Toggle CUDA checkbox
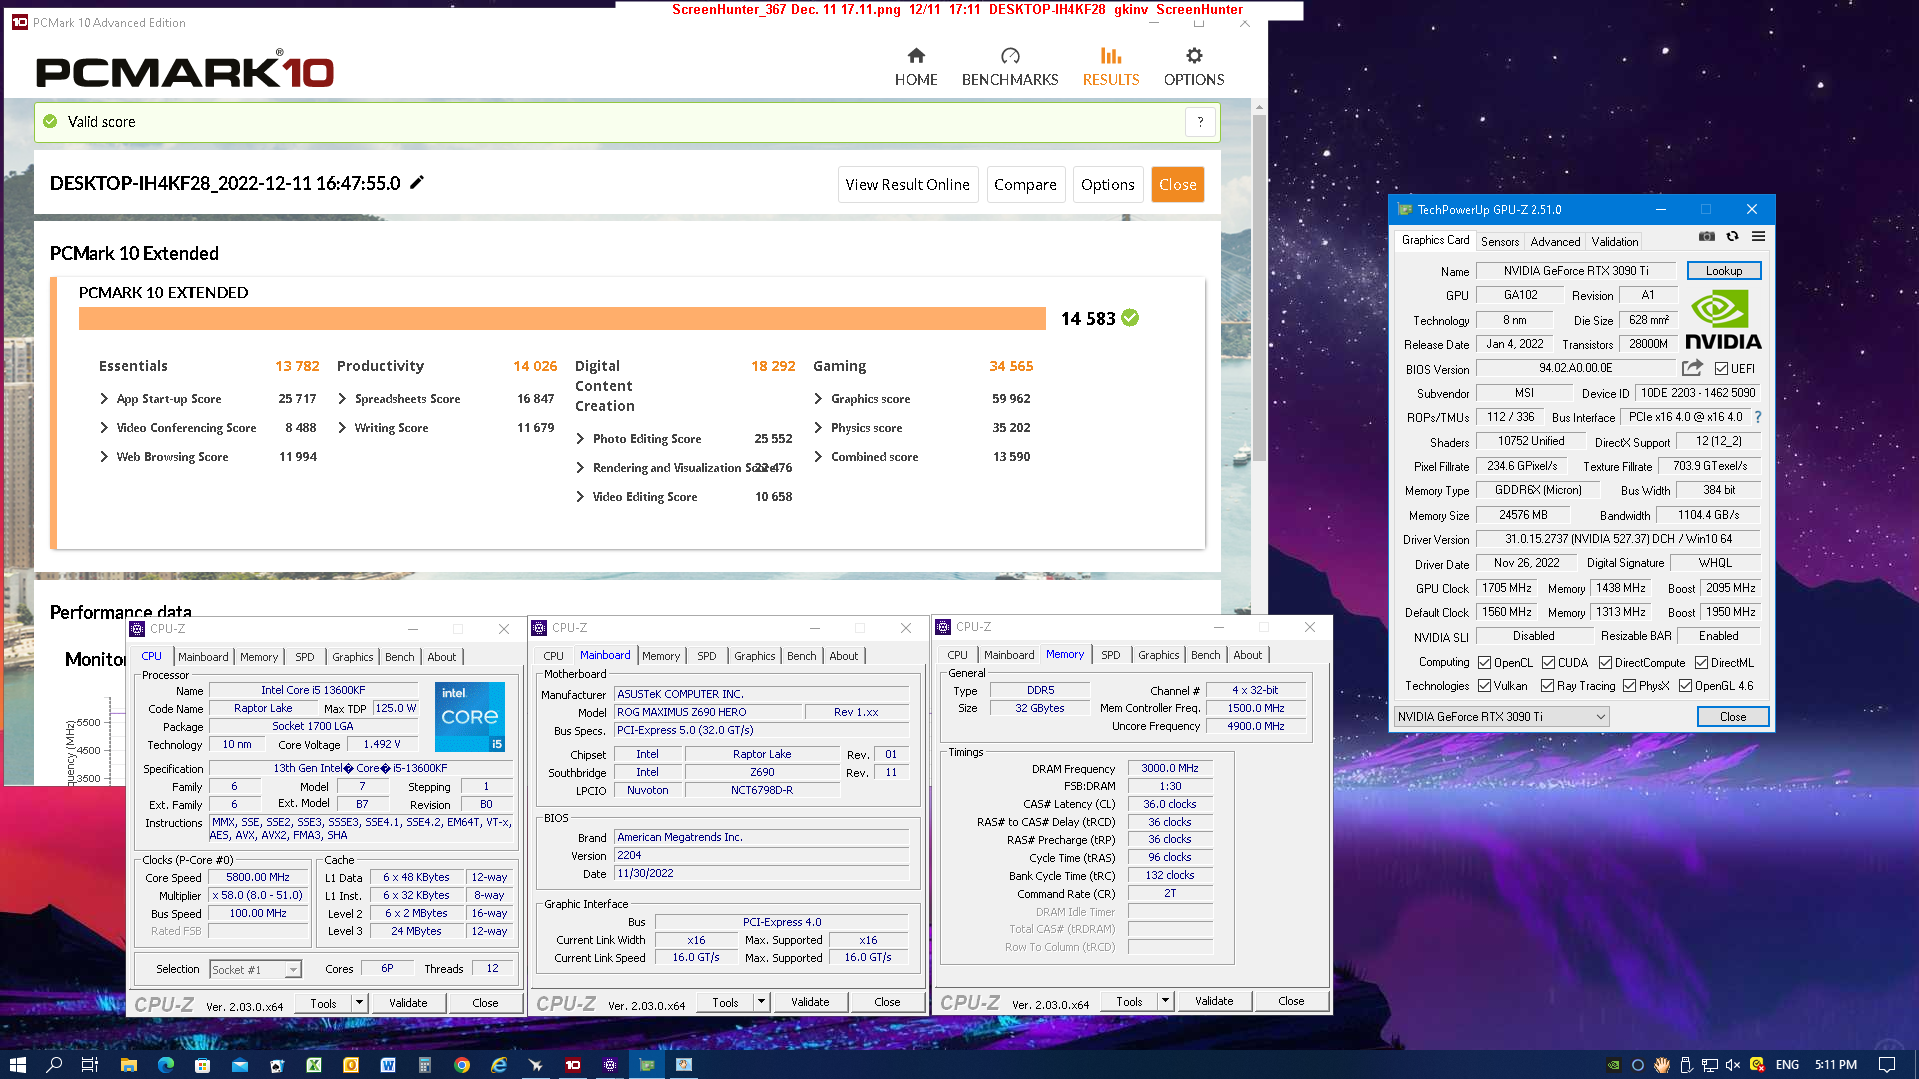Viewport: 1919px width, 1079px height. pyautogui.click(x=1548, y=663)
